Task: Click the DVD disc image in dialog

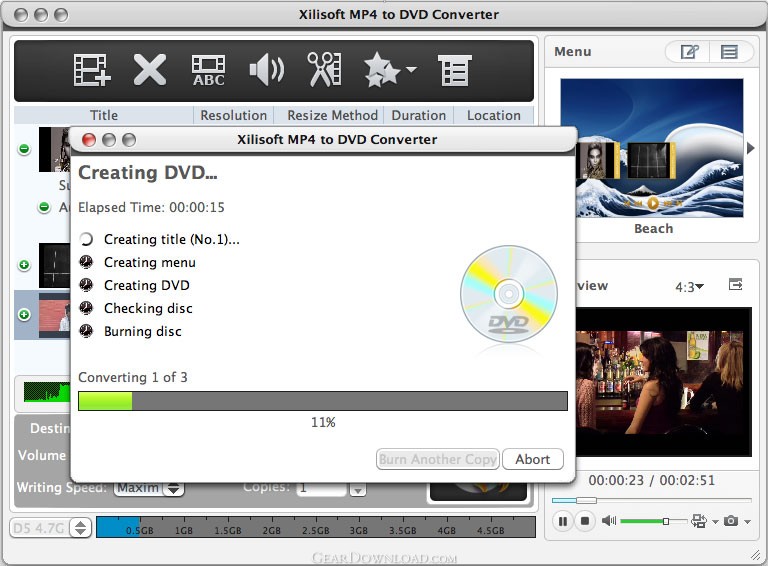Action: point(509,294)
